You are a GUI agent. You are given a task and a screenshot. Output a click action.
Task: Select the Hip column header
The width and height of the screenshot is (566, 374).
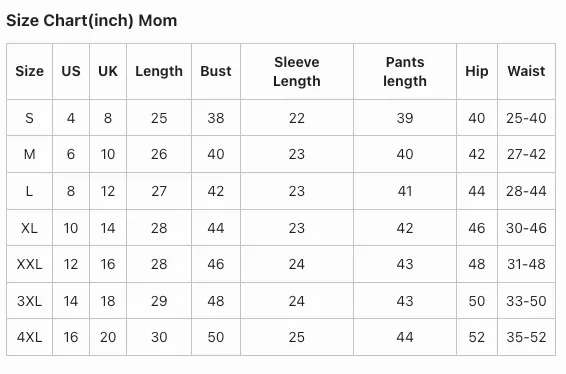[x=476, y=71]
